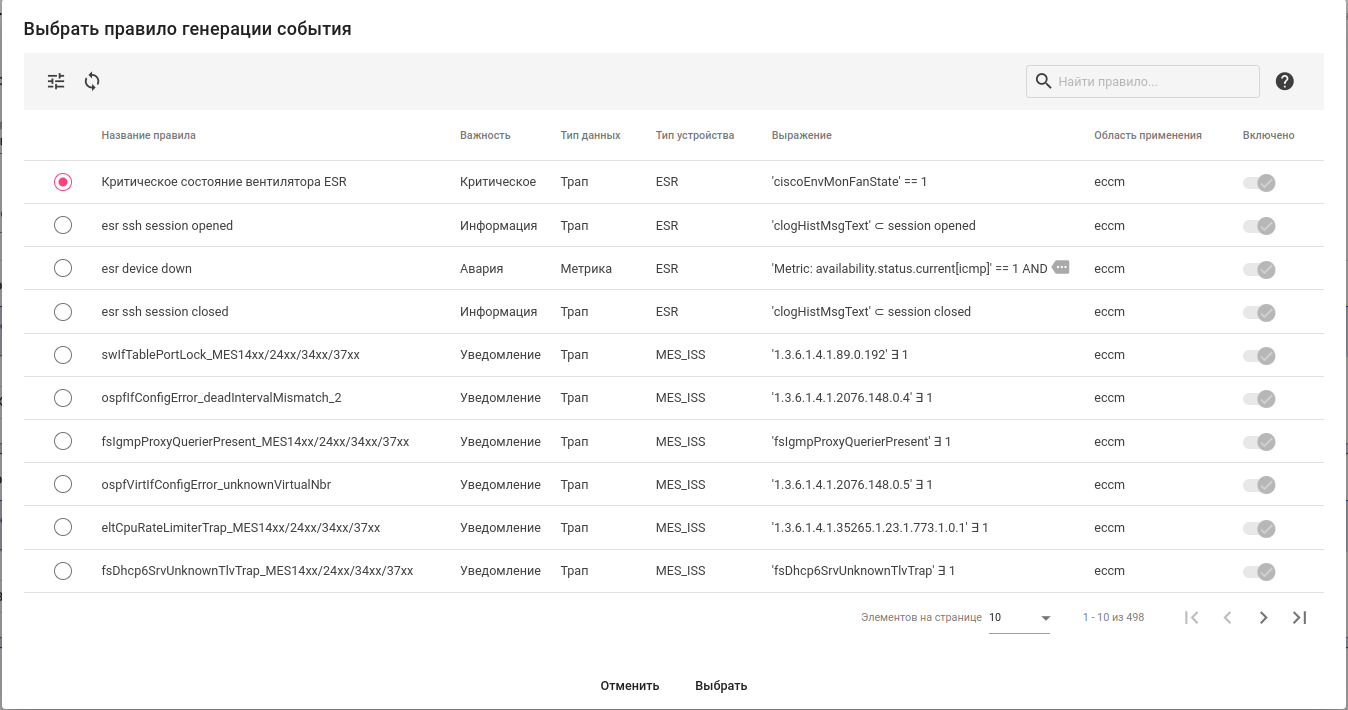The width and height of the screenshot is (1348, 710).
Task: Jump to the last page arrow
Action: pyautogui.click(x=1299, y=618)
